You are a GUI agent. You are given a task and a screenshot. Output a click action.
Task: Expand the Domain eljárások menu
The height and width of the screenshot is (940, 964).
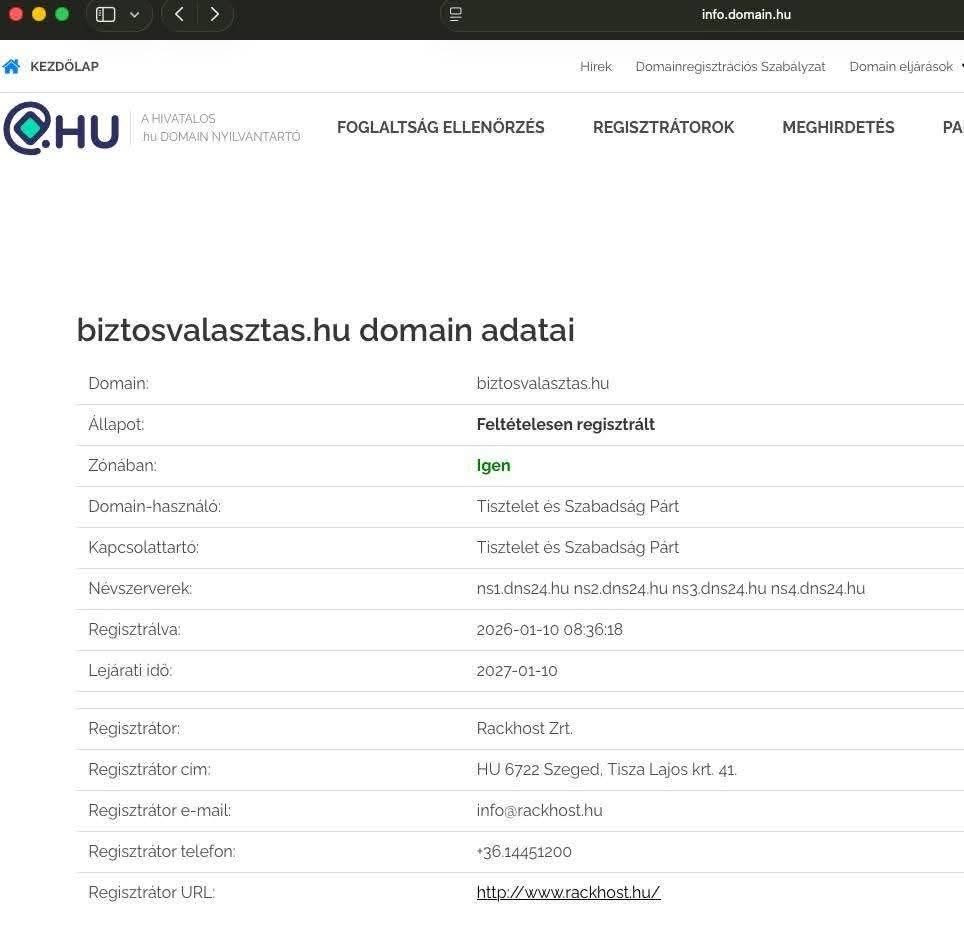[x=901, y=66]
